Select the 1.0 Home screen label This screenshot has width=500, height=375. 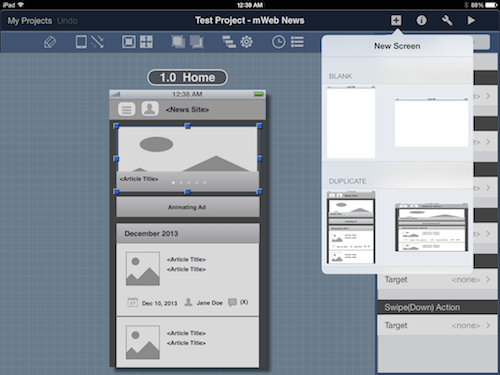187,77
